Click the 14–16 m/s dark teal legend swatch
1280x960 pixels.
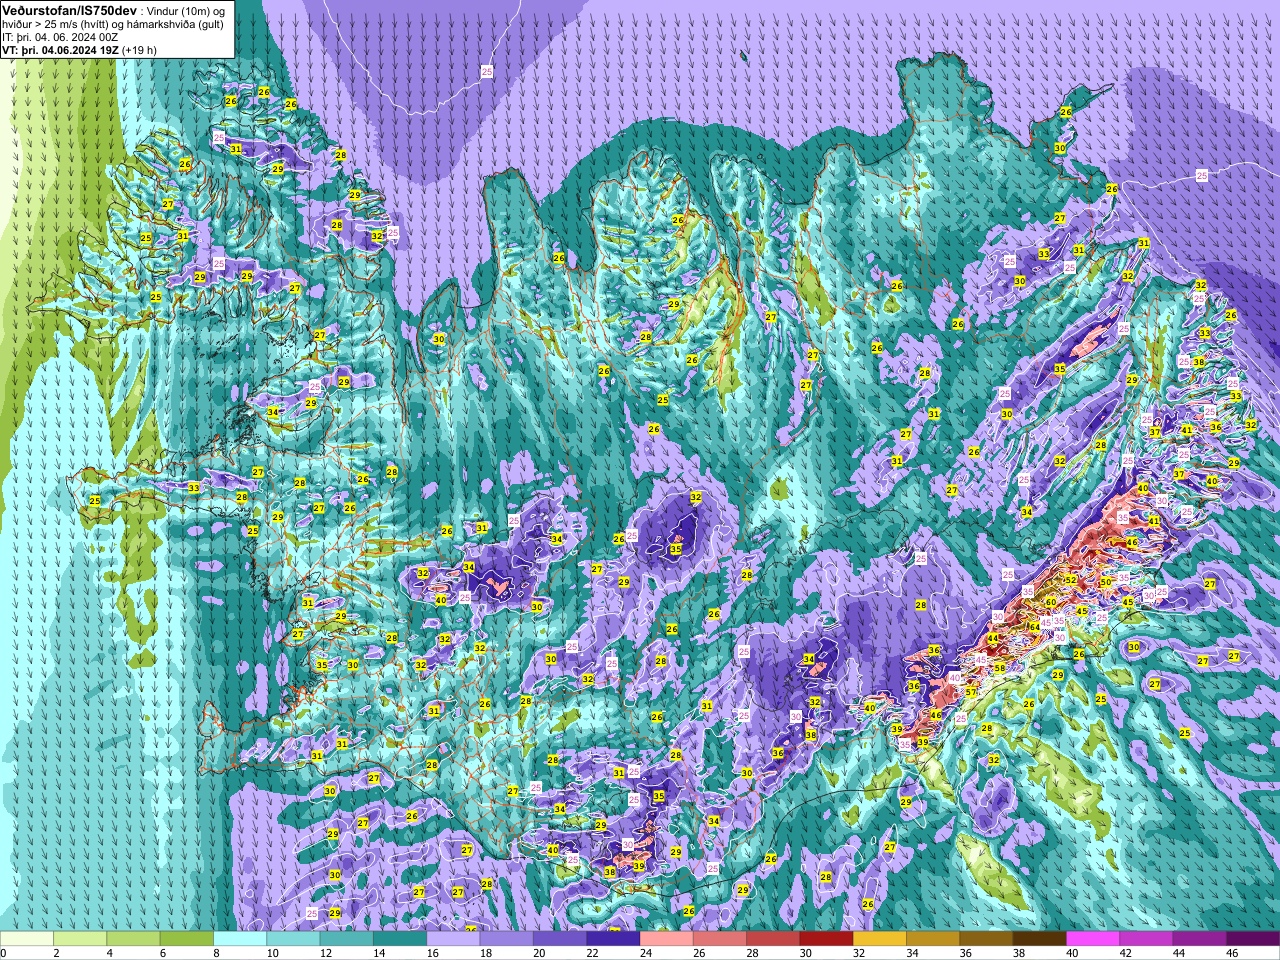tap(400, 939)
